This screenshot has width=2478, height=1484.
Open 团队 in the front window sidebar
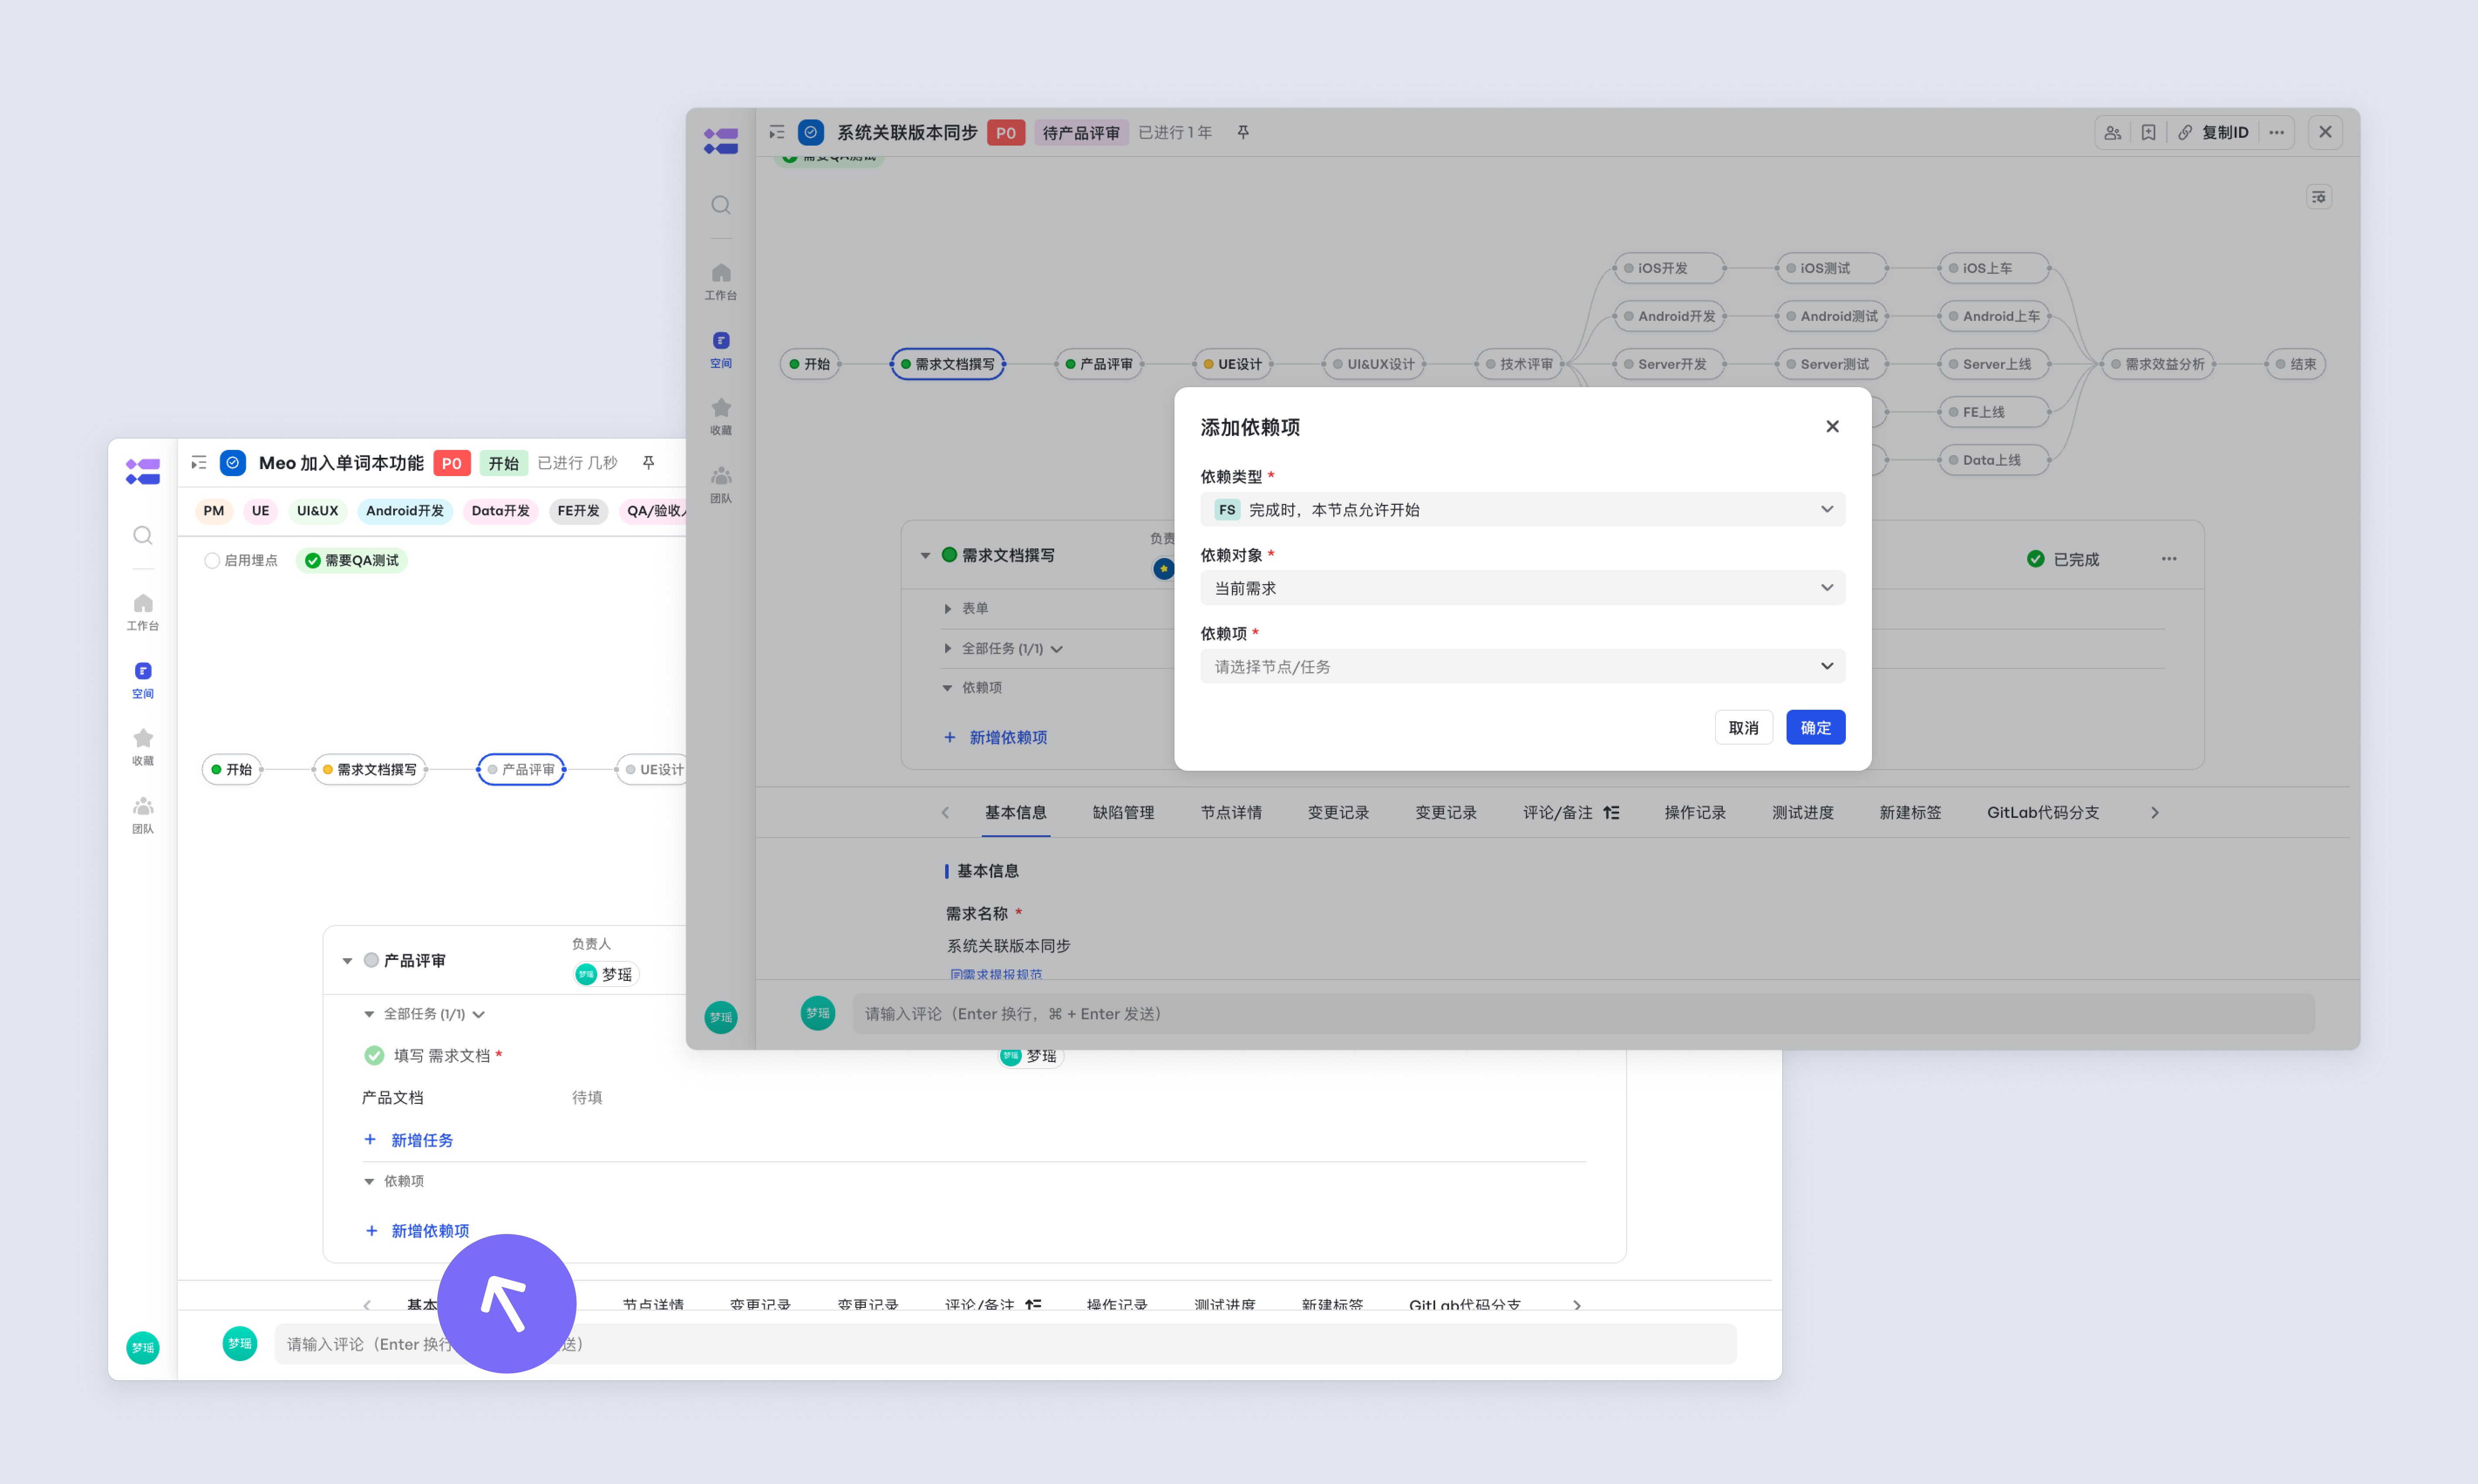[x=721, y=485]
